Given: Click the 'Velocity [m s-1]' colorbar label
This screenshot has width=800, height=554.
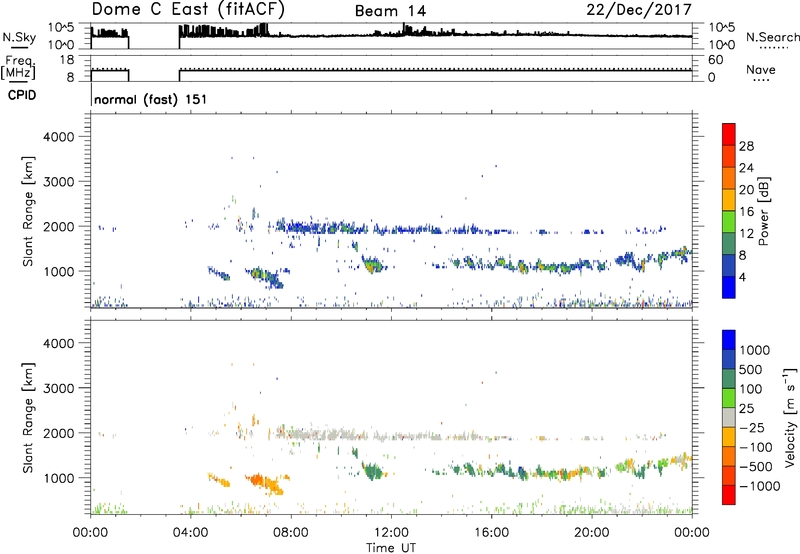Looking at the screenshot, I should 790,417.
